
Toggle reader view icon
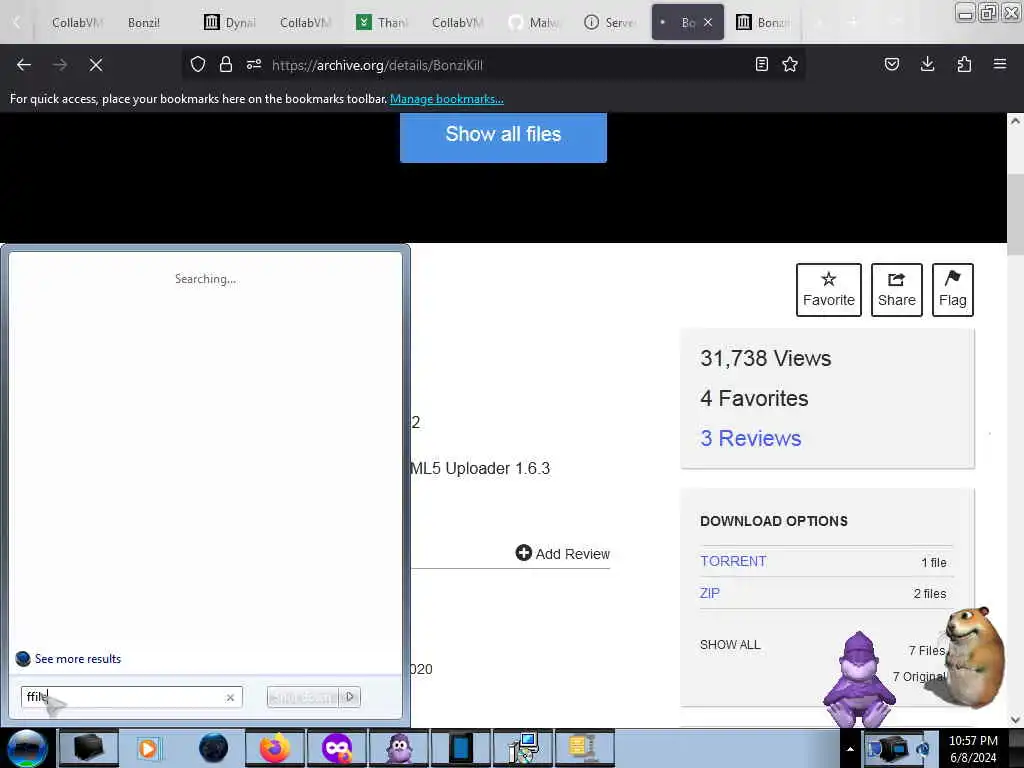[x=761, y=65]
